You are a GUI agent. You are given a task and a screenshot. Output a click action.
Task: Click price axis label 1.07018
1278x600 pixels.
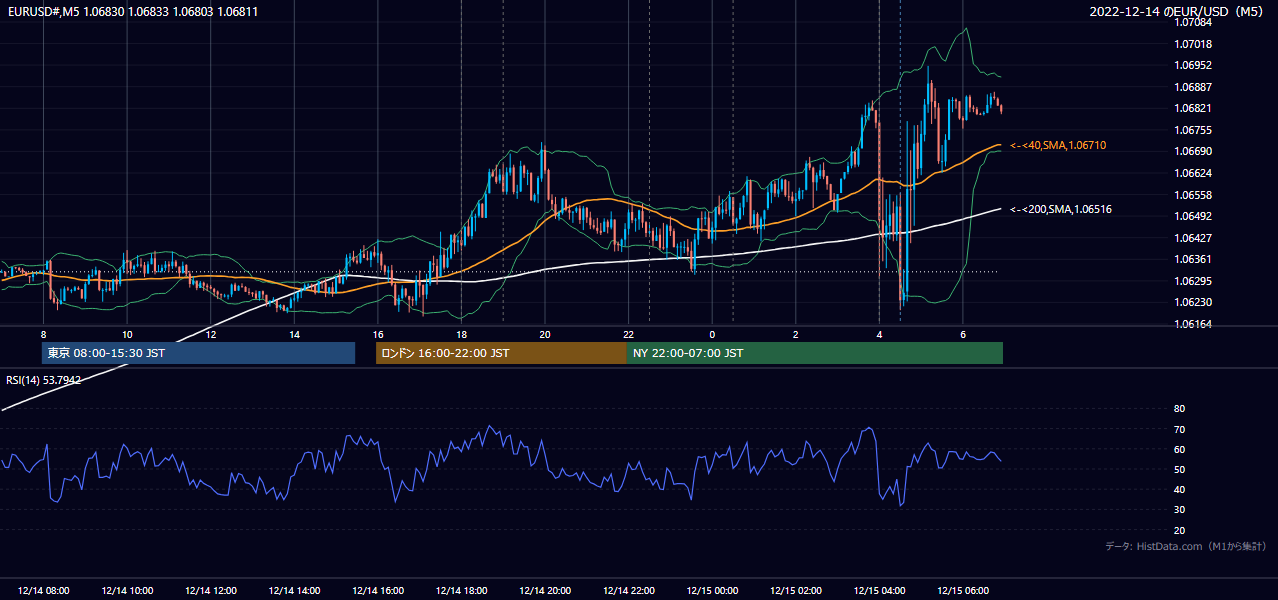tap(1193, 44)
